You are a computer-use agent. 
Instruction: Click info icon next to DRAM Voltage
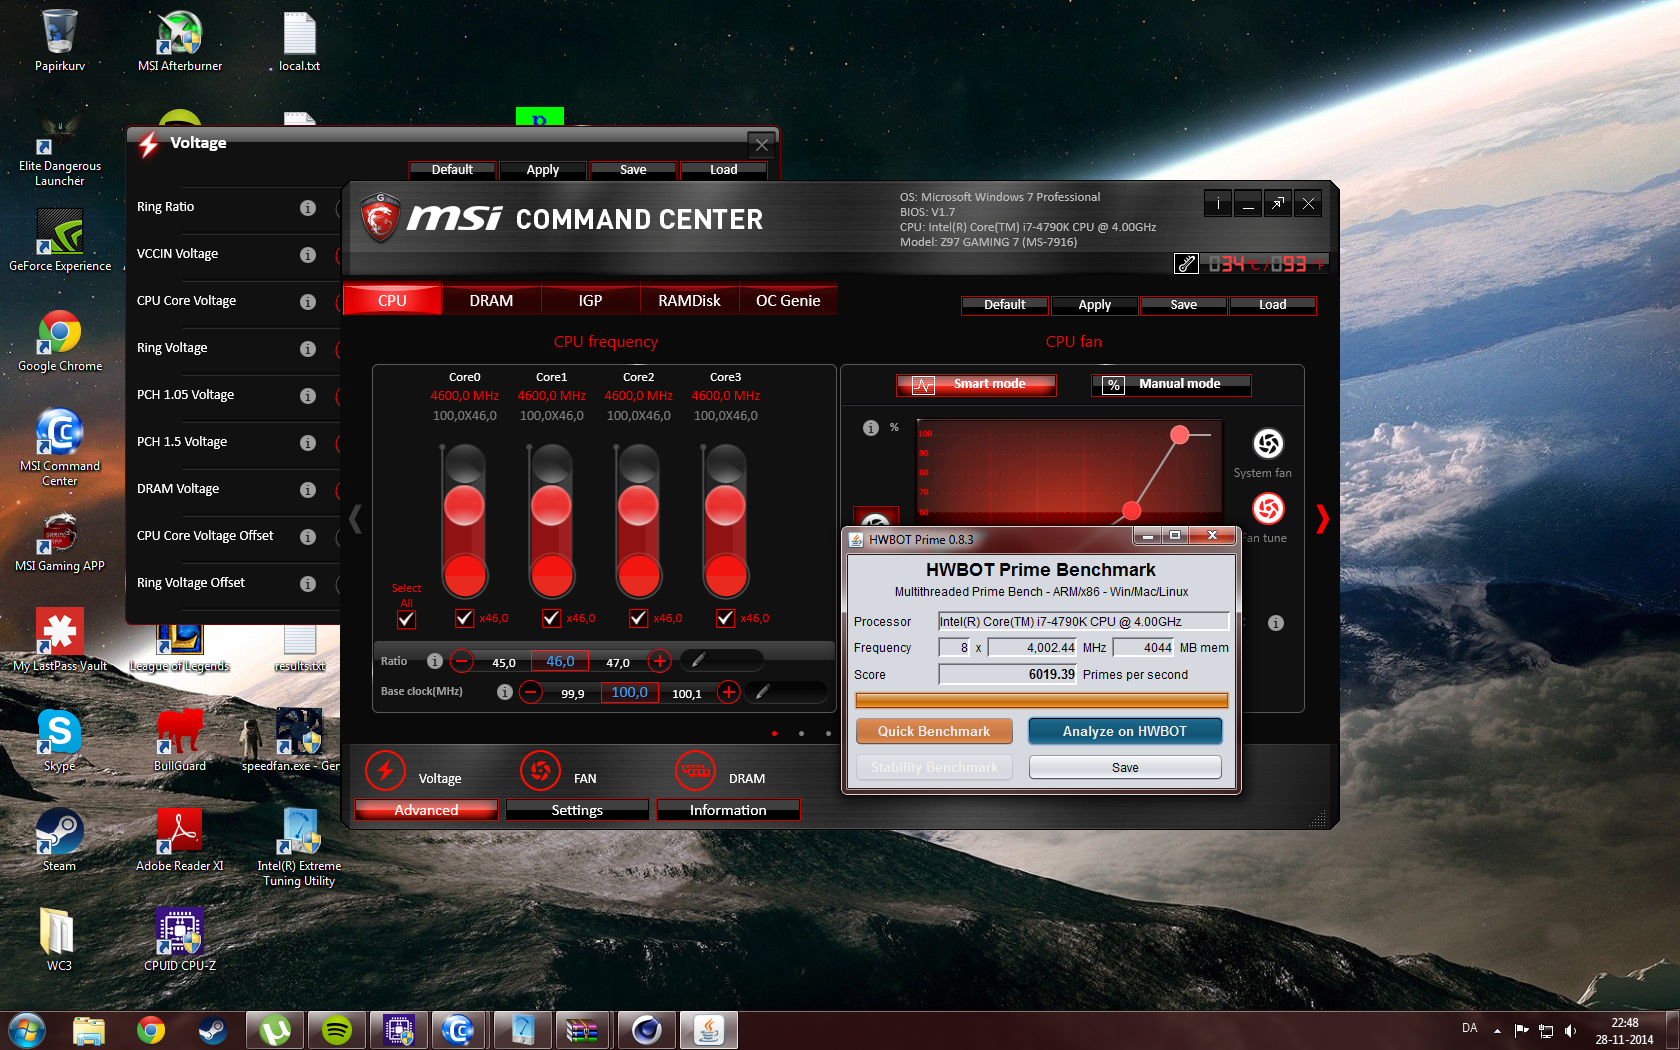pyautogui.click(x=308, y=490)
